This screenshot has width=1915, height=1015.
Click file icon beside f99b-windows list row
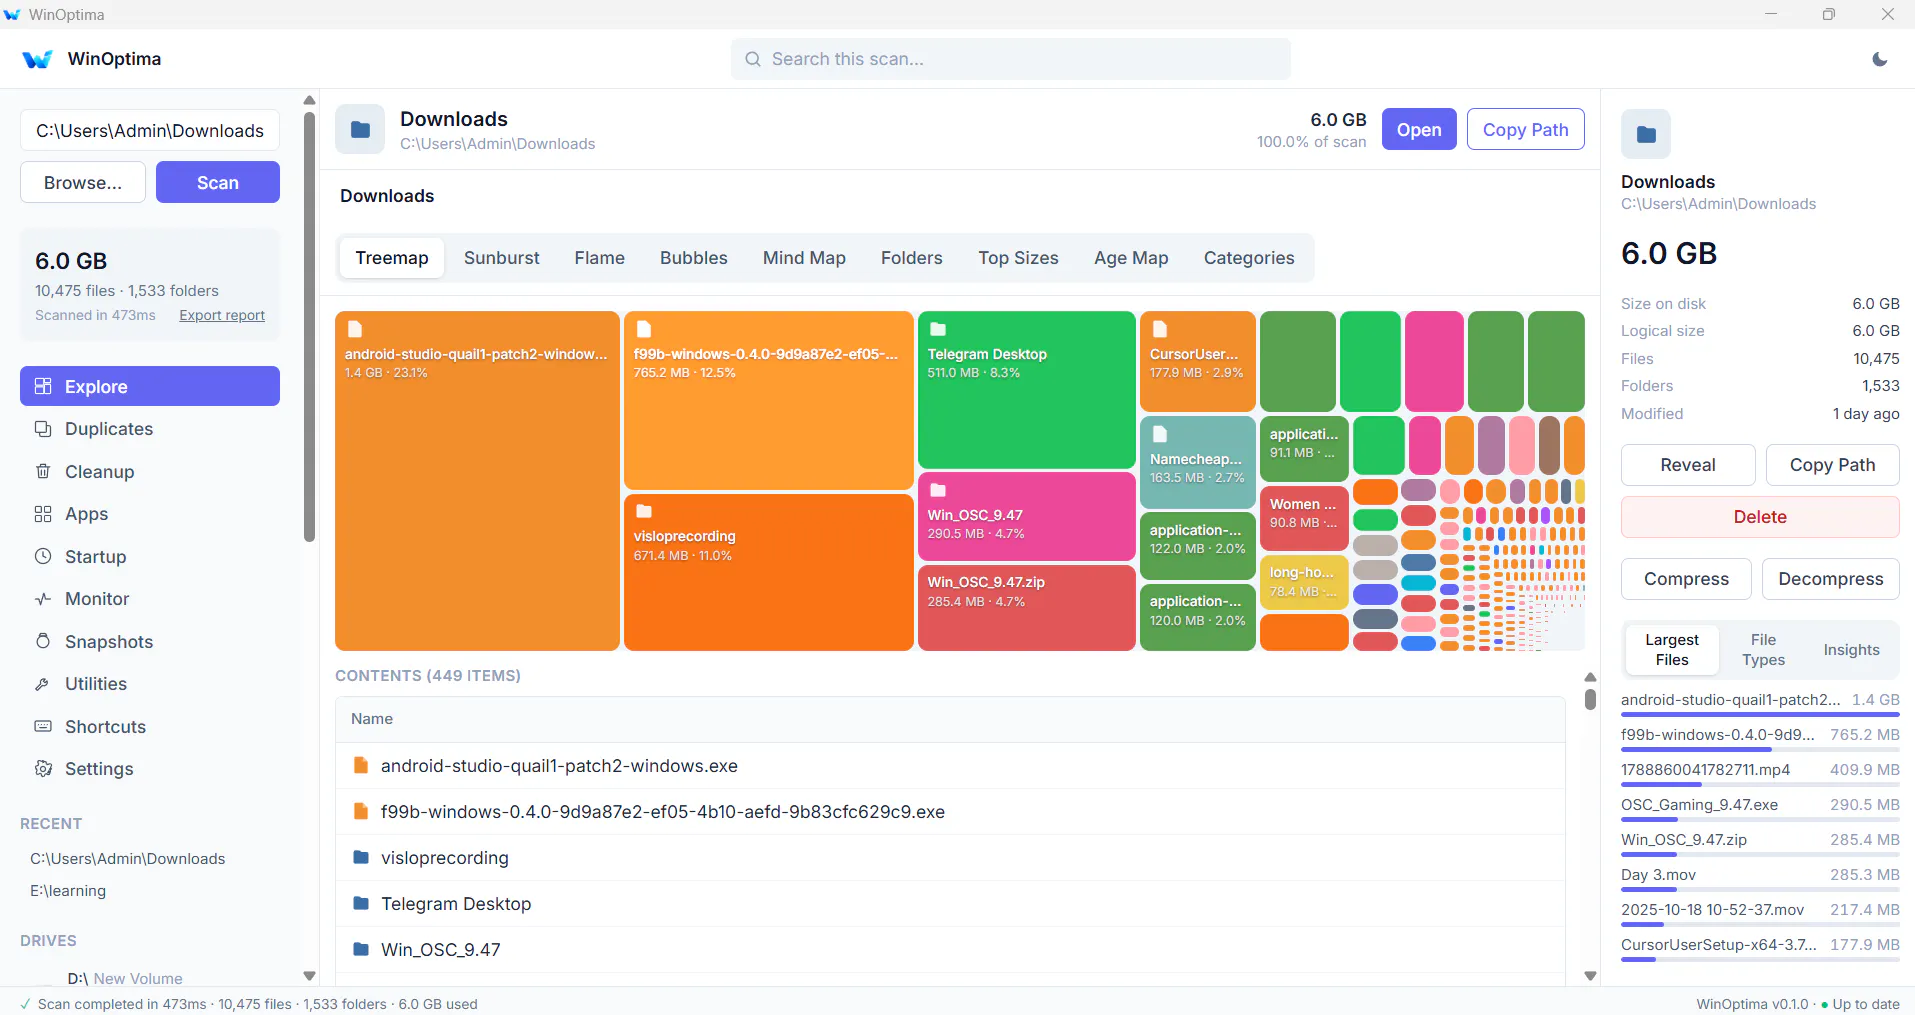coord(361,812)
